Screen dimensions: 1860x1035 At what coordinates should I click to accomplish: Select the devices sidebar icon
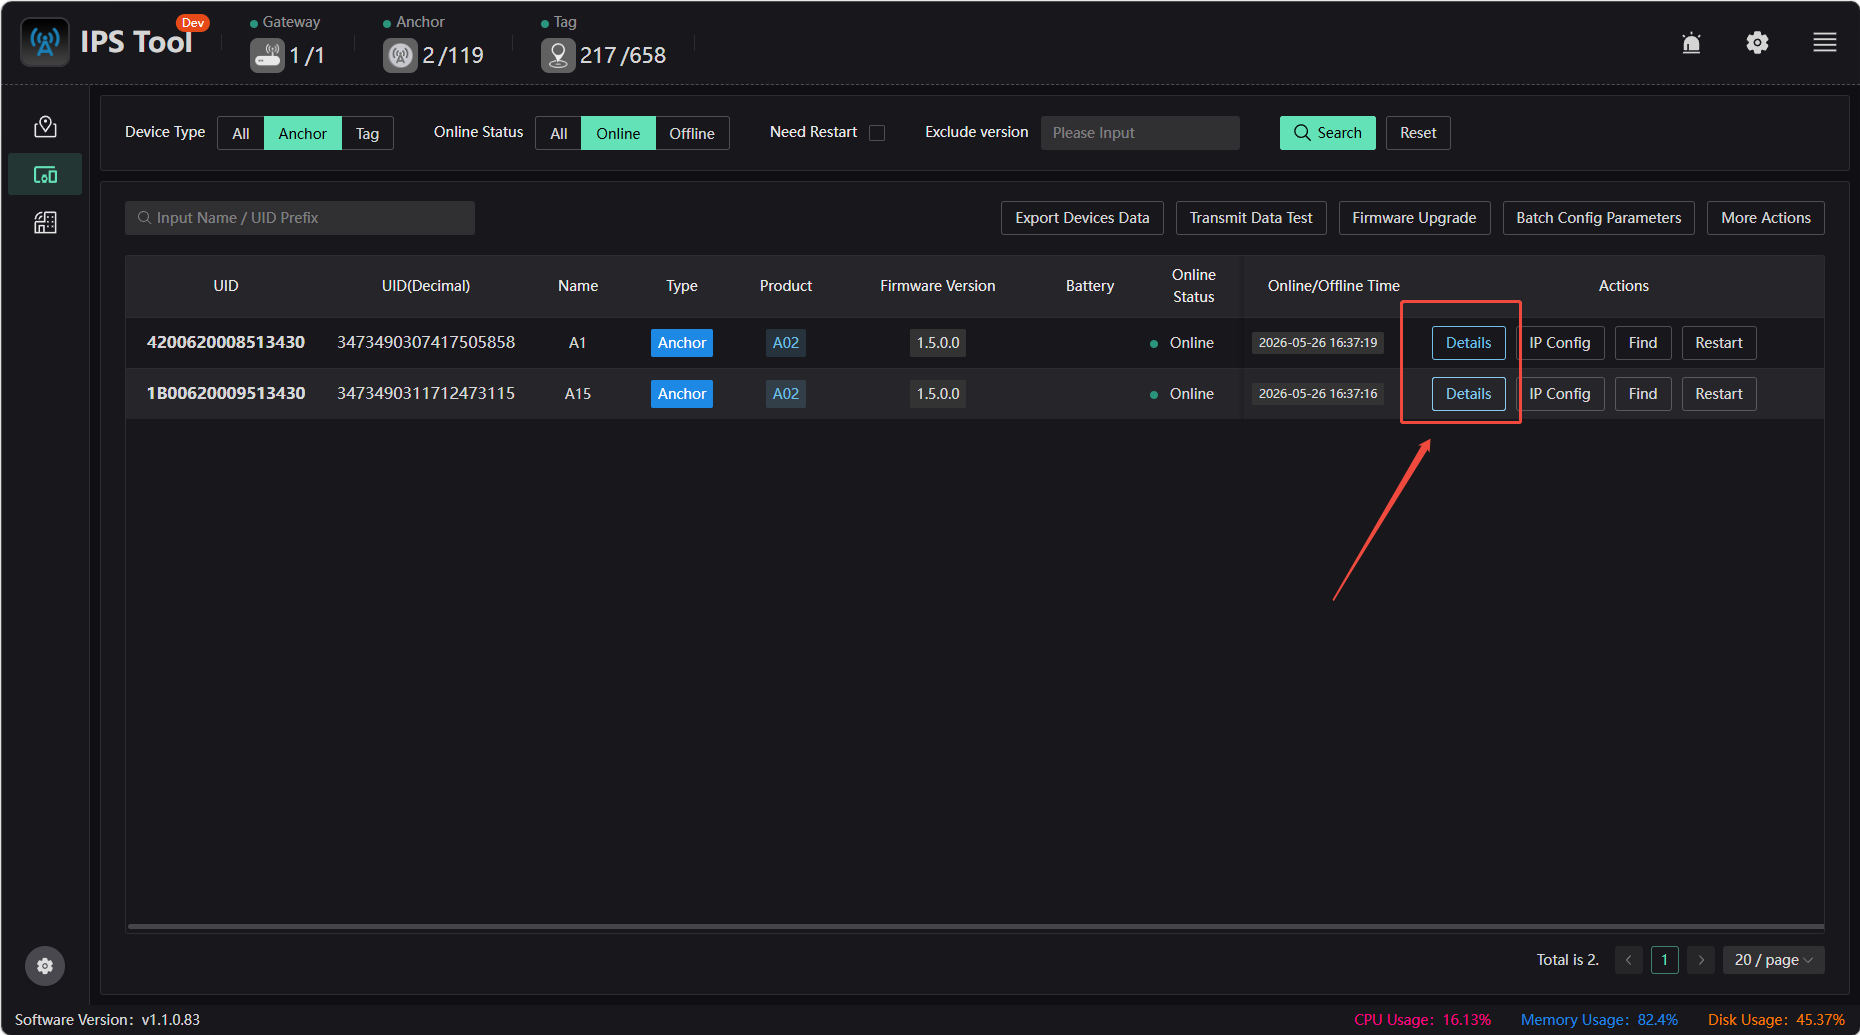click(x=45, y=175)
